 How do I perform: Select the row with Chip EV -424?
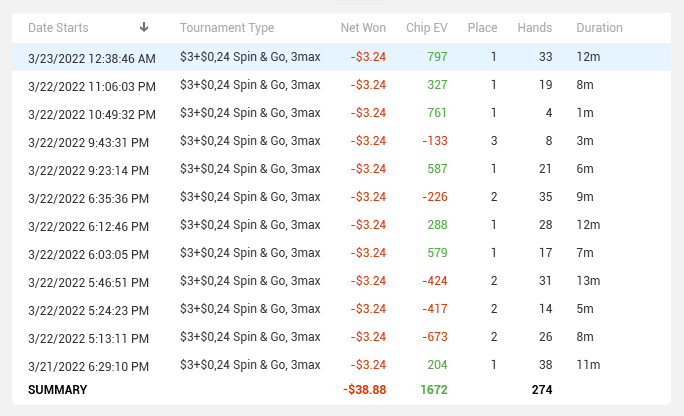(341, 281)
